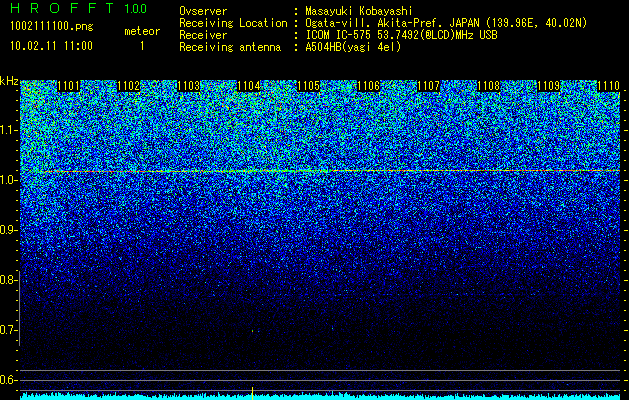Click the 1108 time marker
This screenshot has width=629, height=400.
(489, 86)
